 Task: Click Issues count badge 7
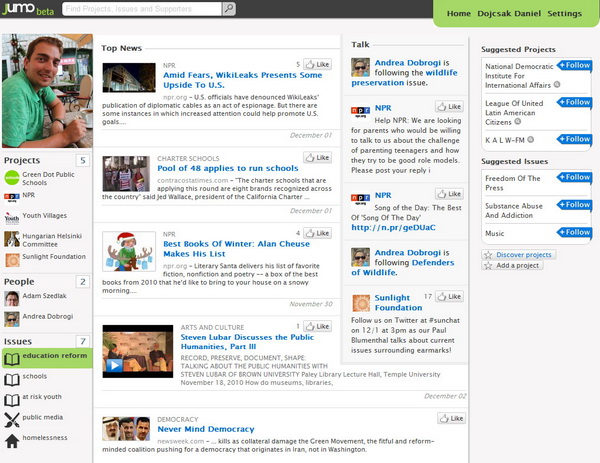tap(83, 341)
